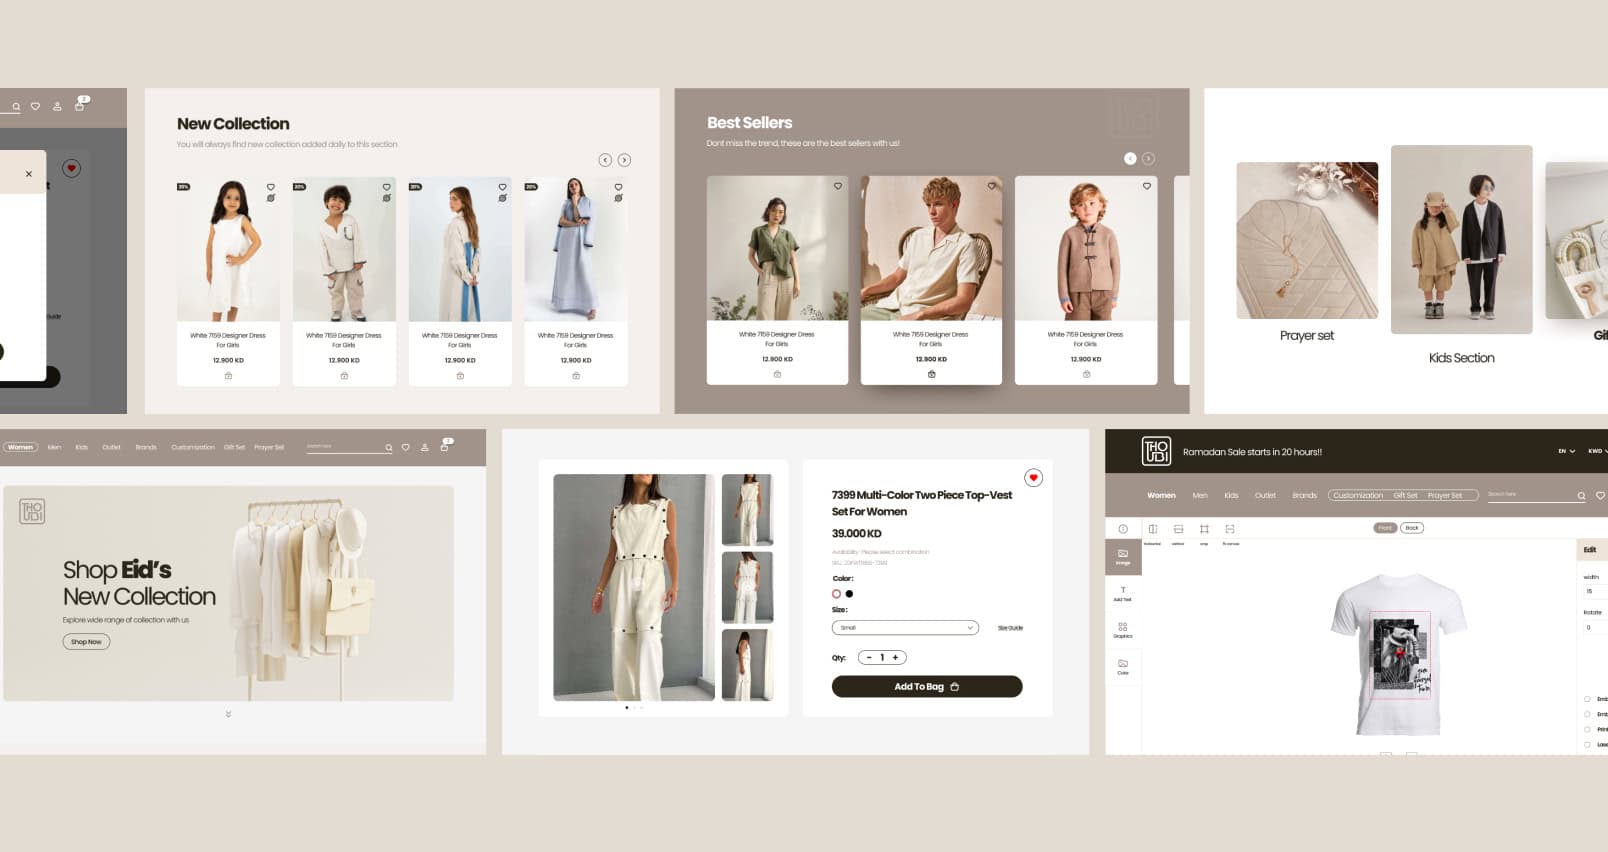The height and width of the screenshot is (852, 1608).
Task: Favorite the woman in green shirt card
Action: click(838, 186)
